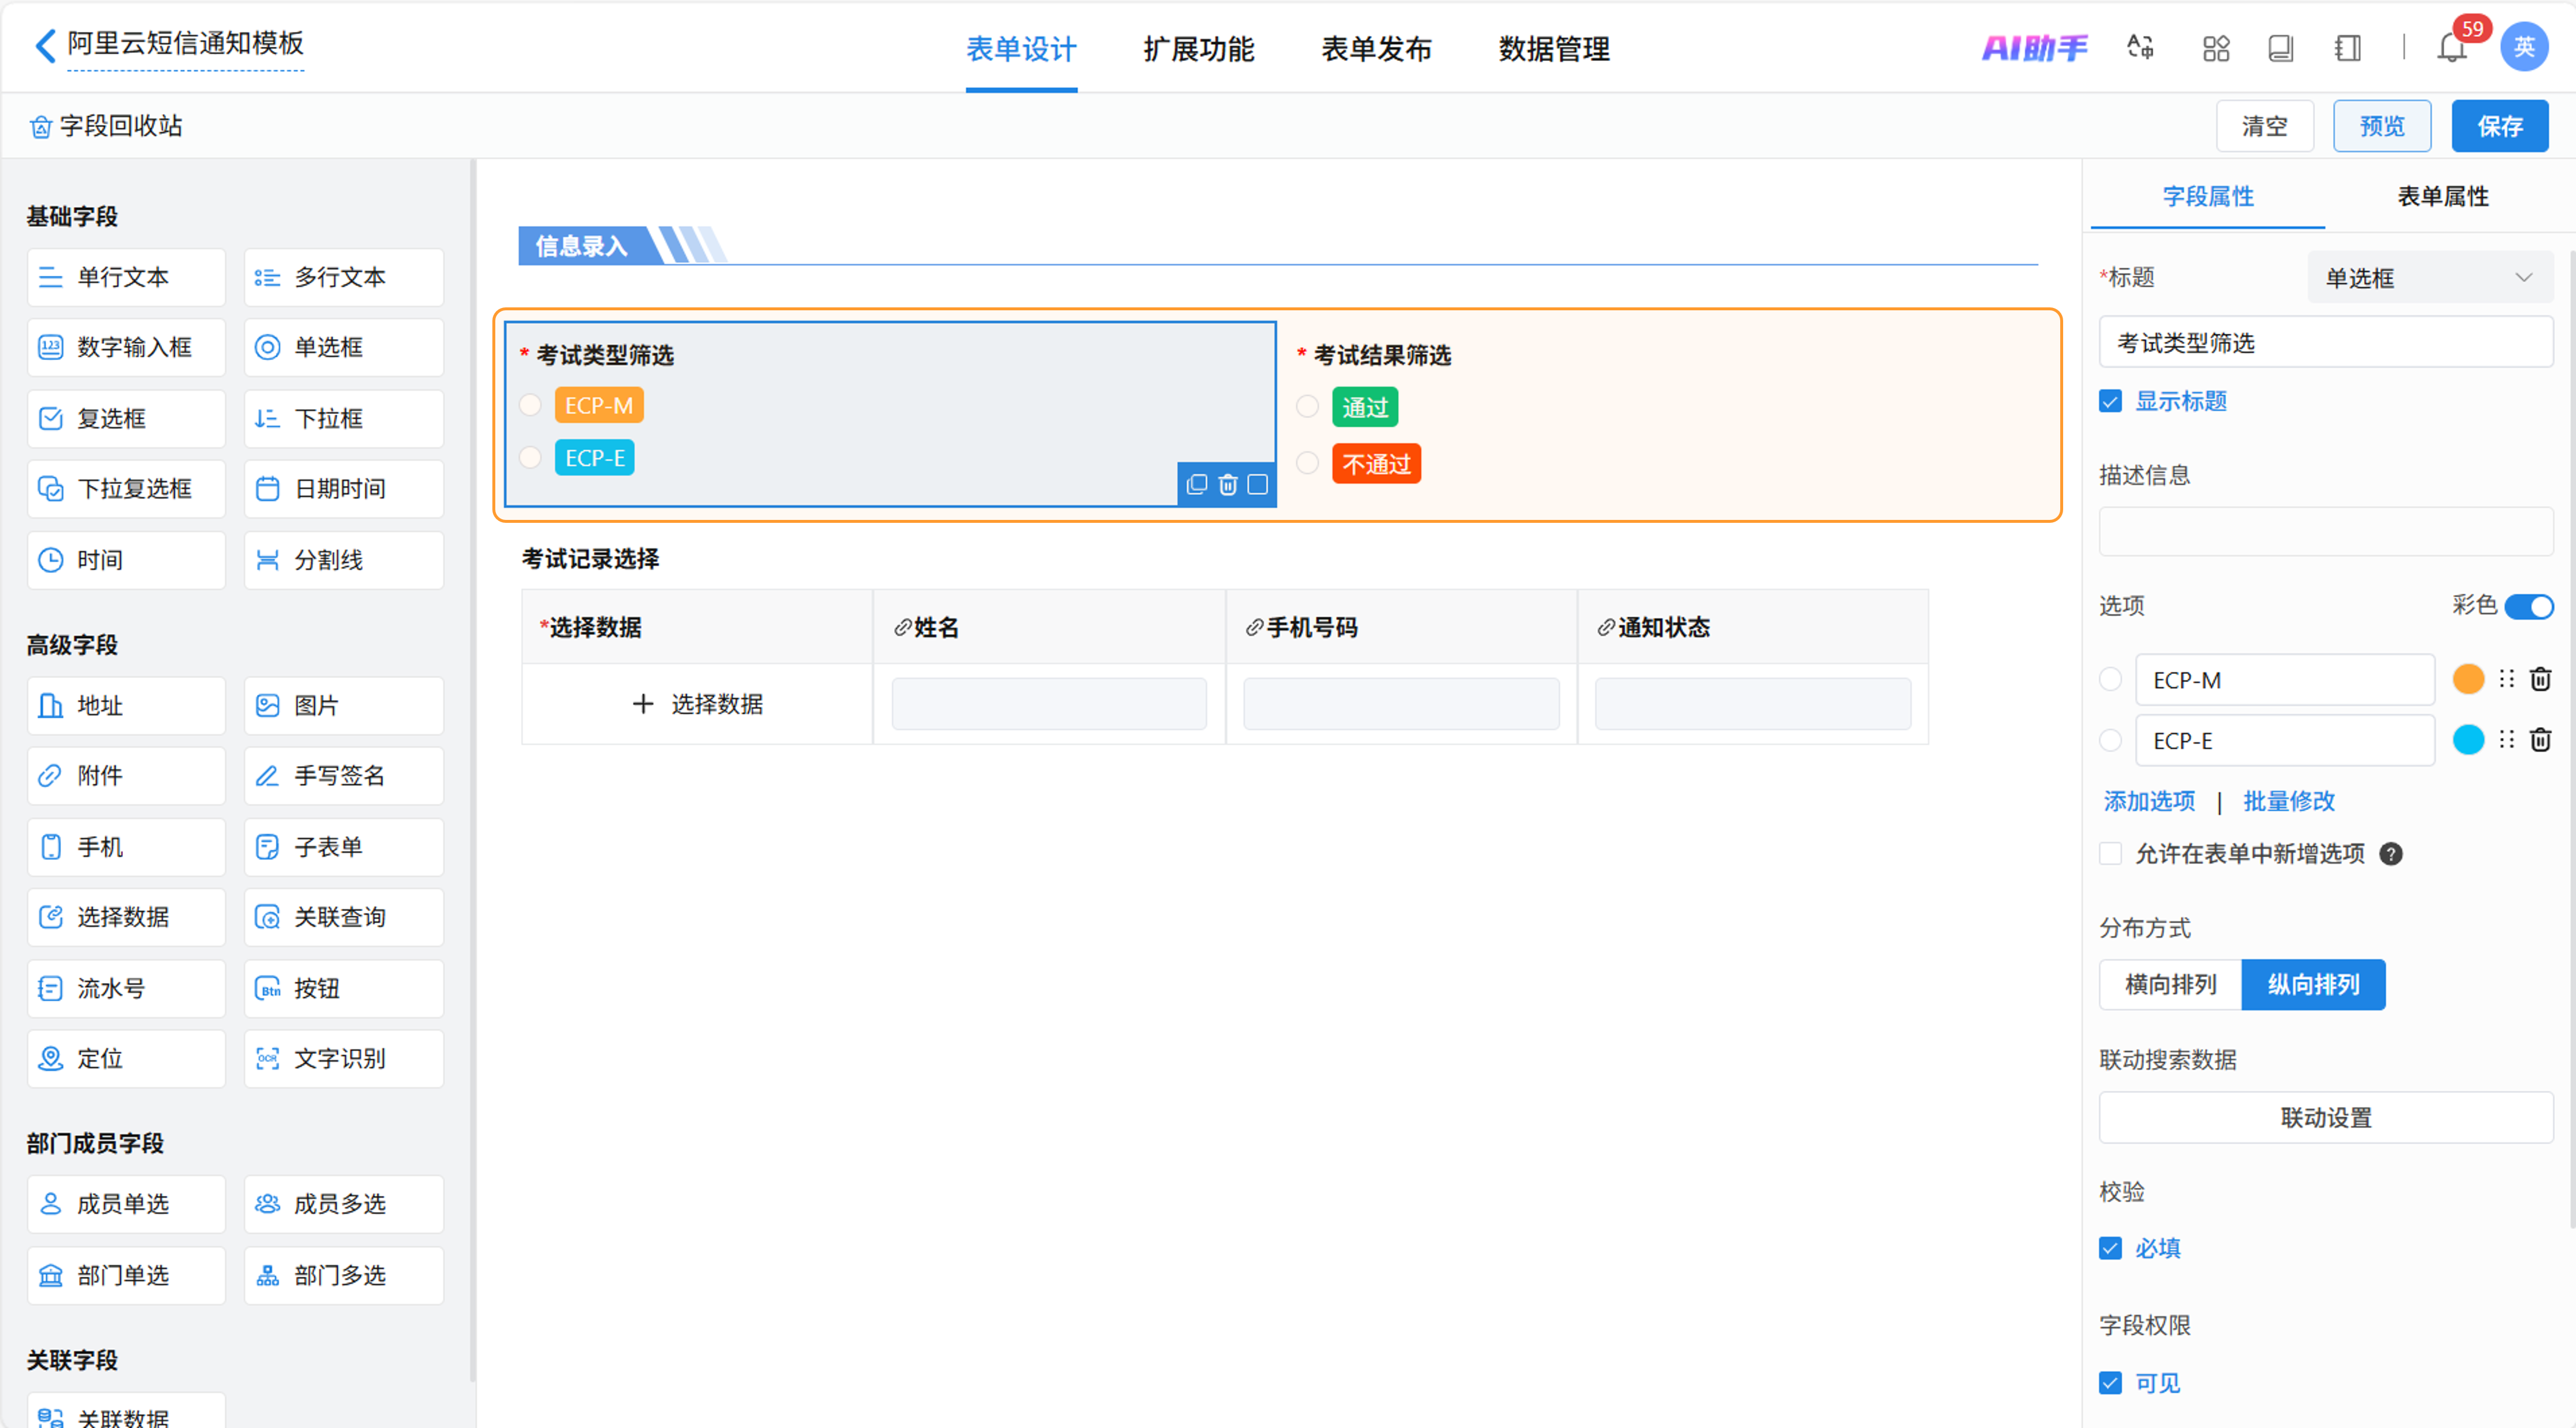Click the help question mark icon
This screenshot has height=1428, width=2576.
click(x=2390, y=854)
